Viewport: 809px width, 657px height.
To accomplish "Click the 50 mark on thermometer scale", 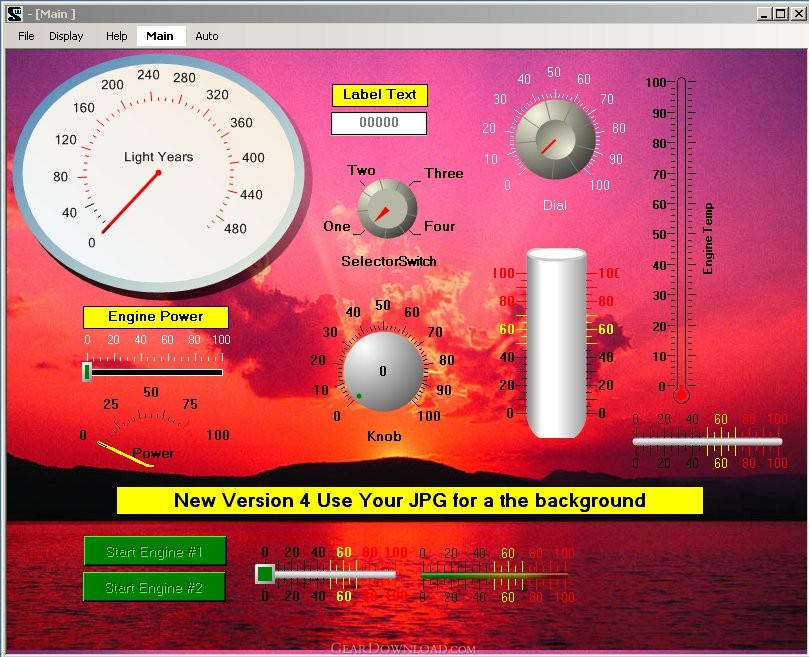I will (x=659, y=234).
